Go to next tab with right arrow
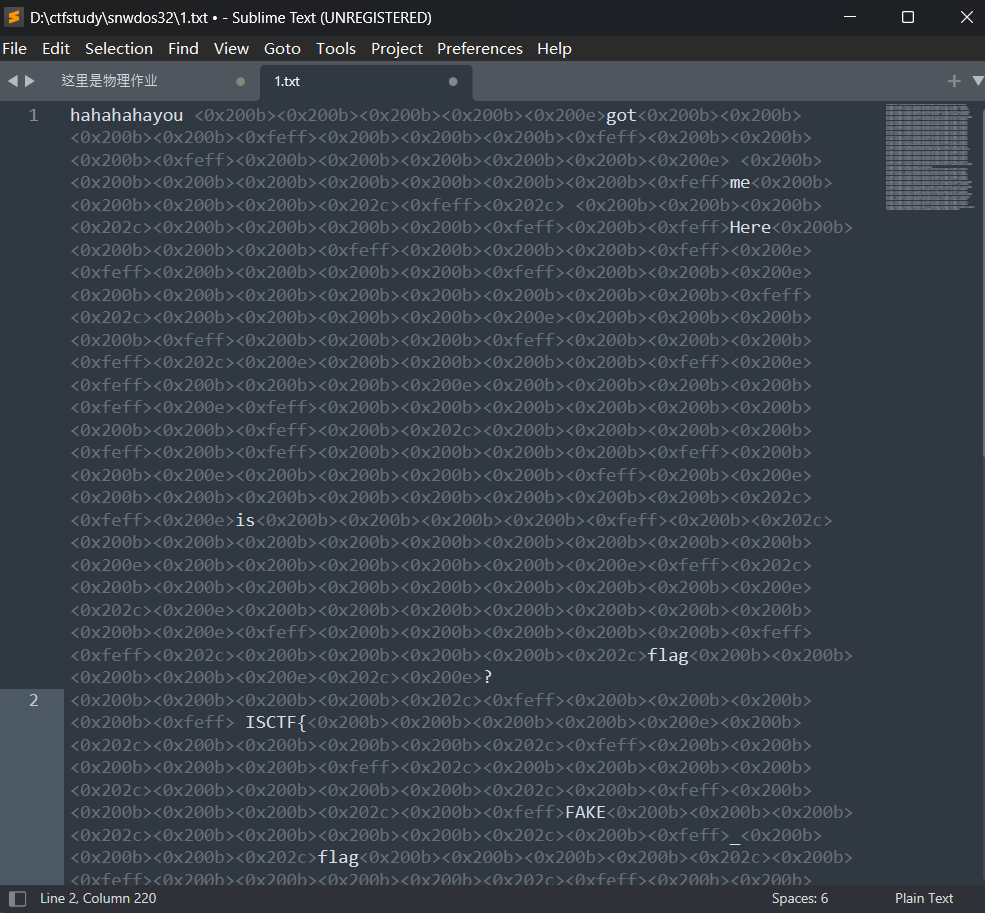 tap(30, 80)
